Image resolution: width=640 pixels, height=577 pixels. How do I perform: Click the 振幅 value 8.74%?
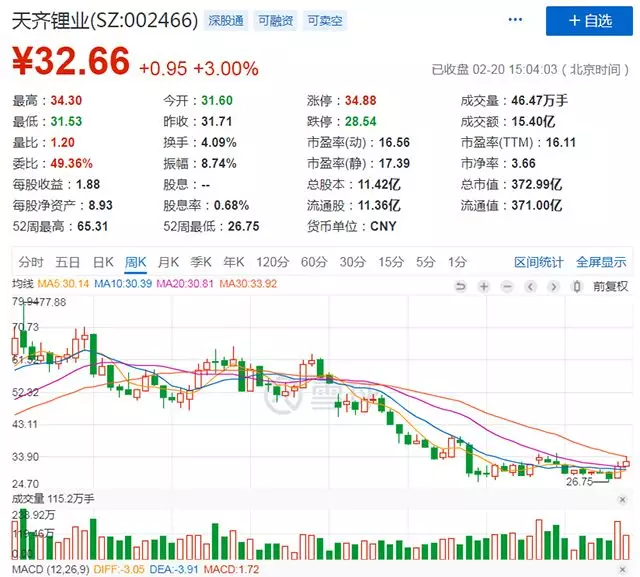click(219, 163)
